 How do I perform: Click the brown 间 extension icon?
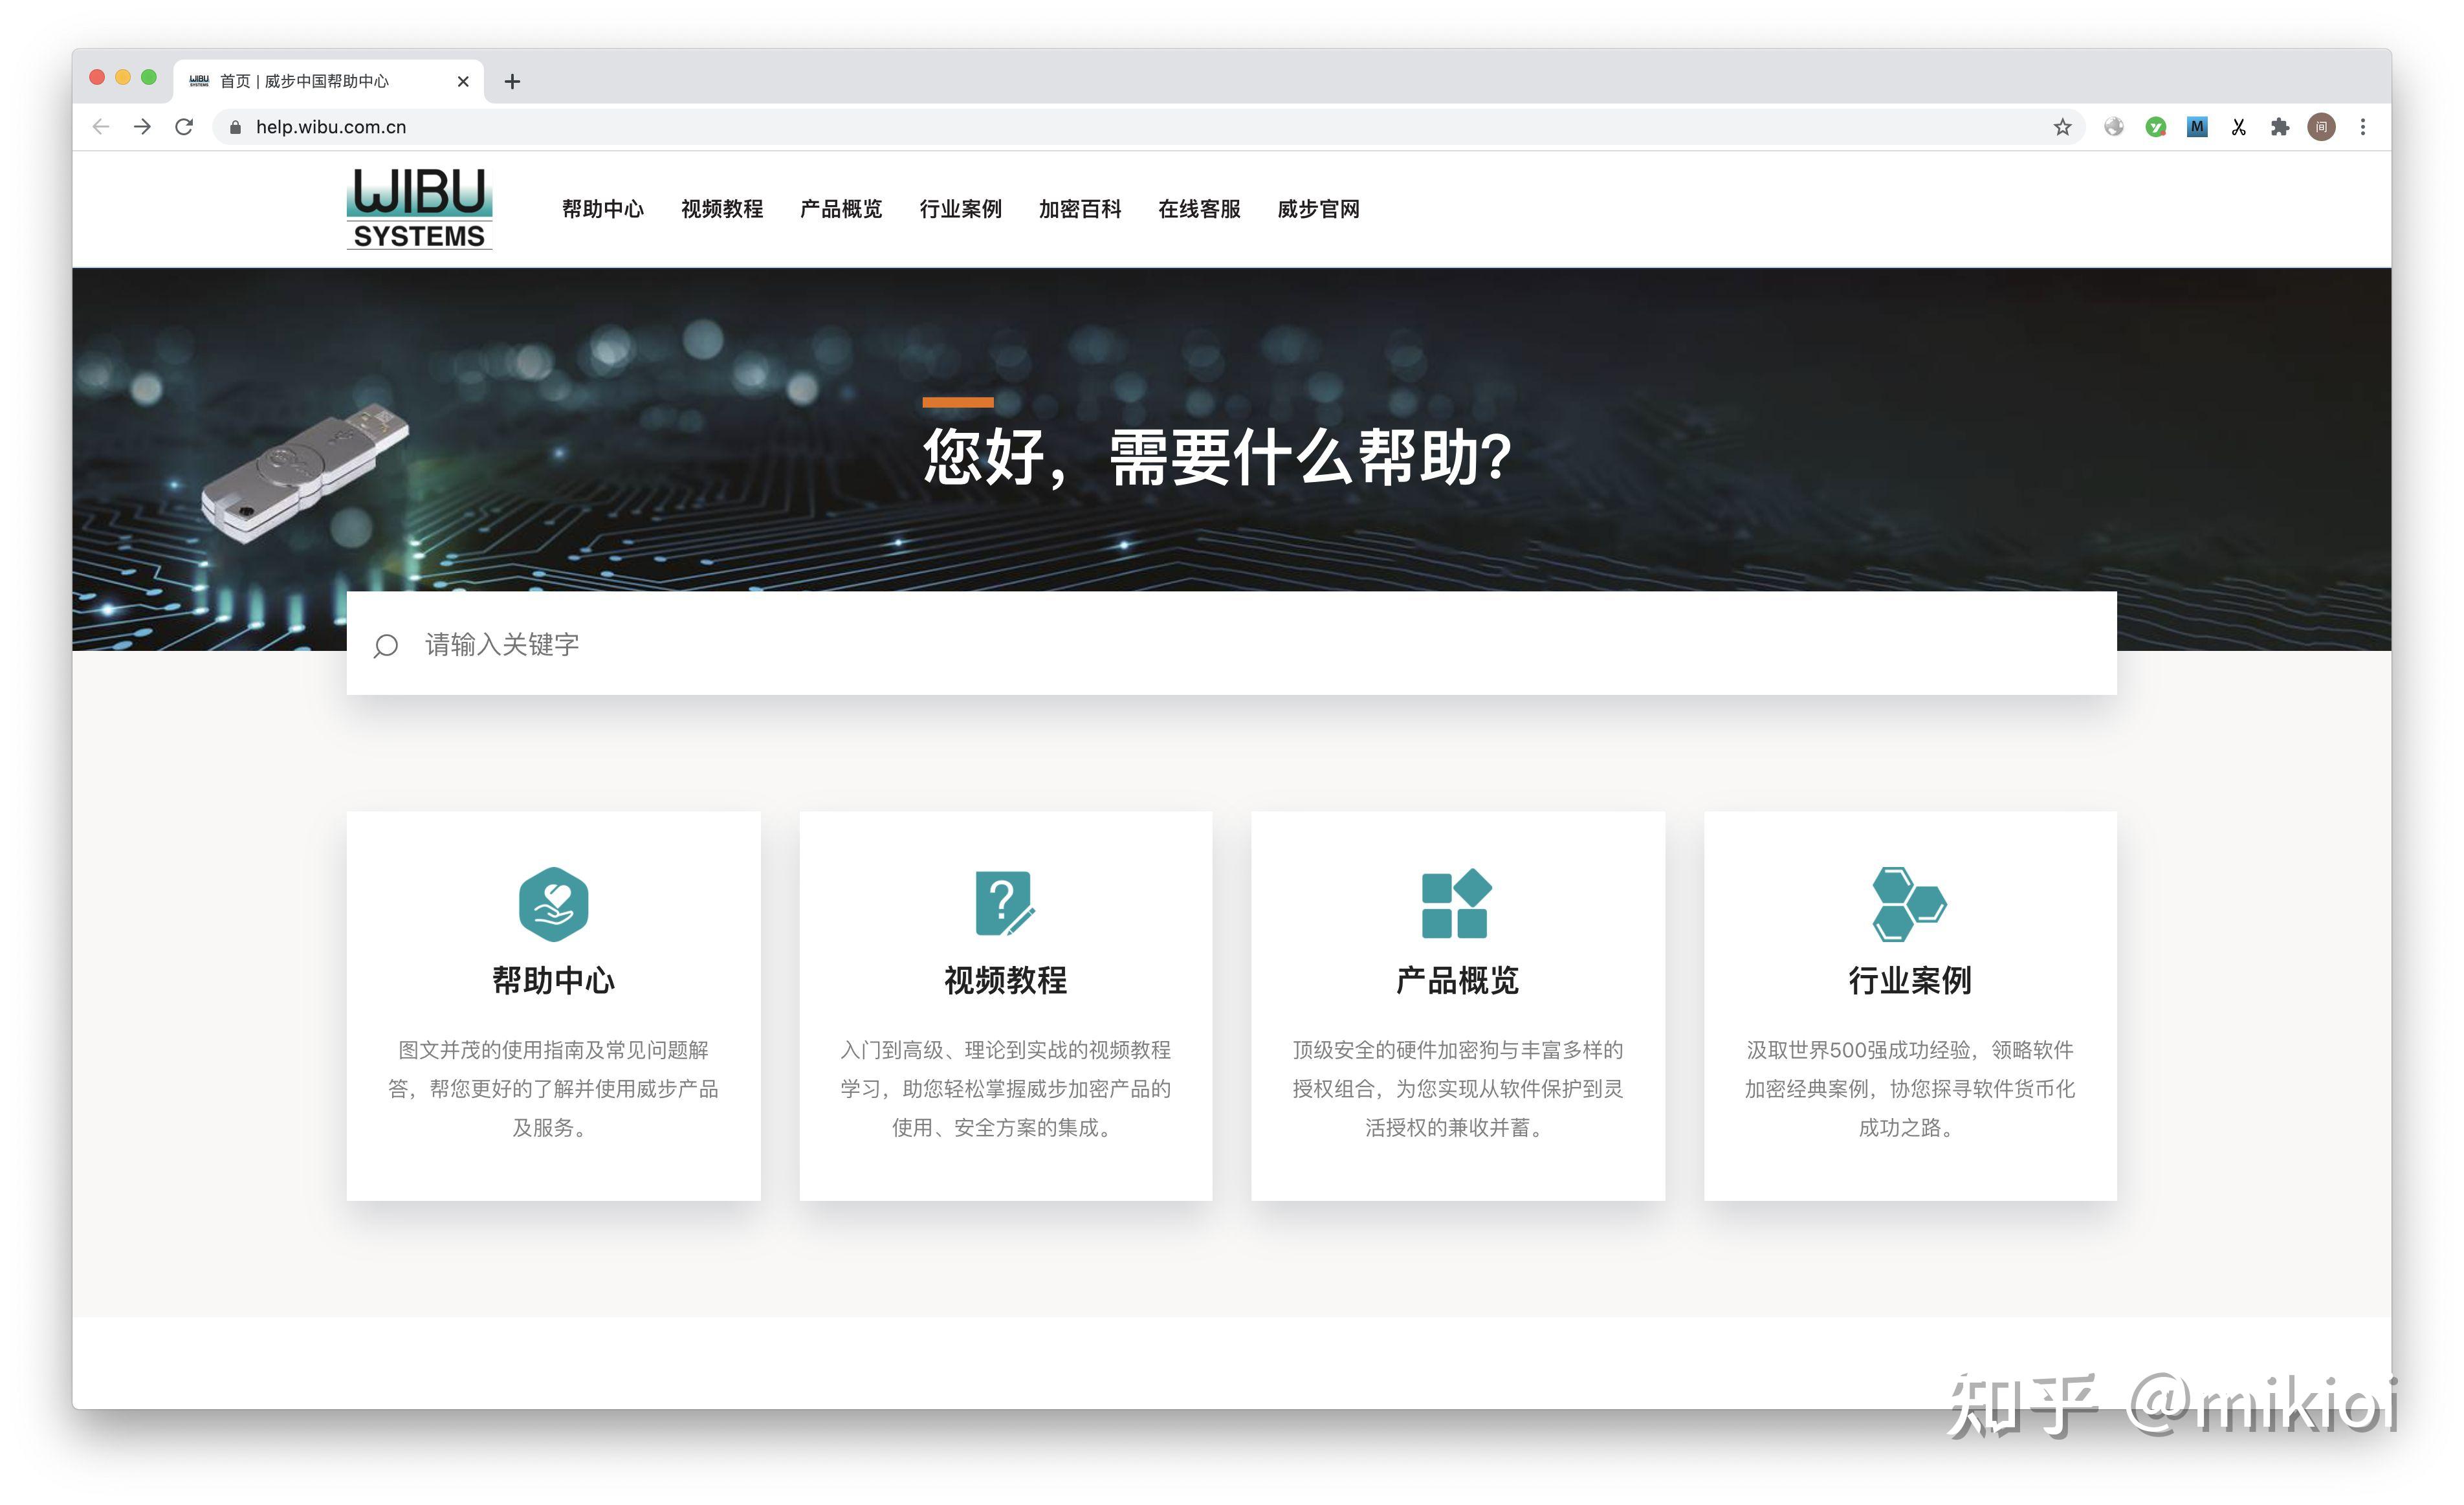click(x=2321, y=127)
